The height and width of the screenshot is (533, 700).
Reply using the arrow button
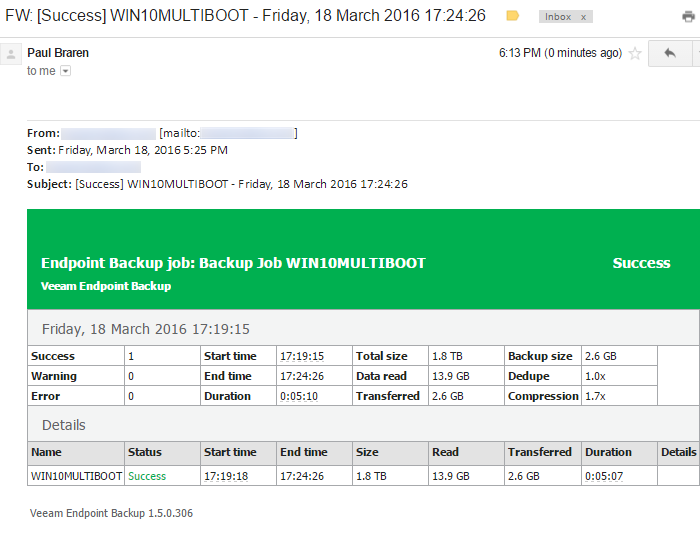click(x=670, y=53)
